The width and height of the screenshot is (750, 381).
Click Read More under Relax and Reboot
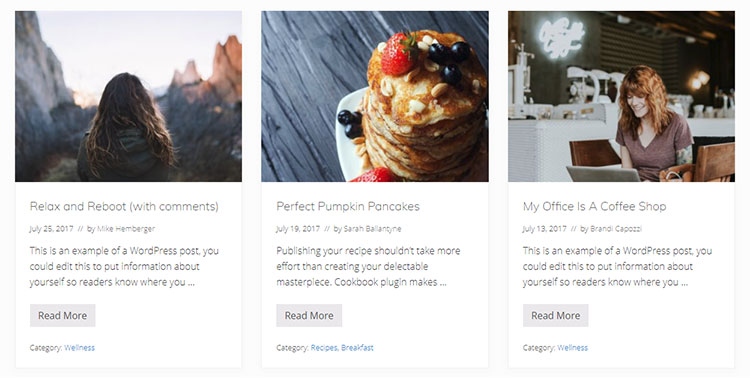pos(63,316)
